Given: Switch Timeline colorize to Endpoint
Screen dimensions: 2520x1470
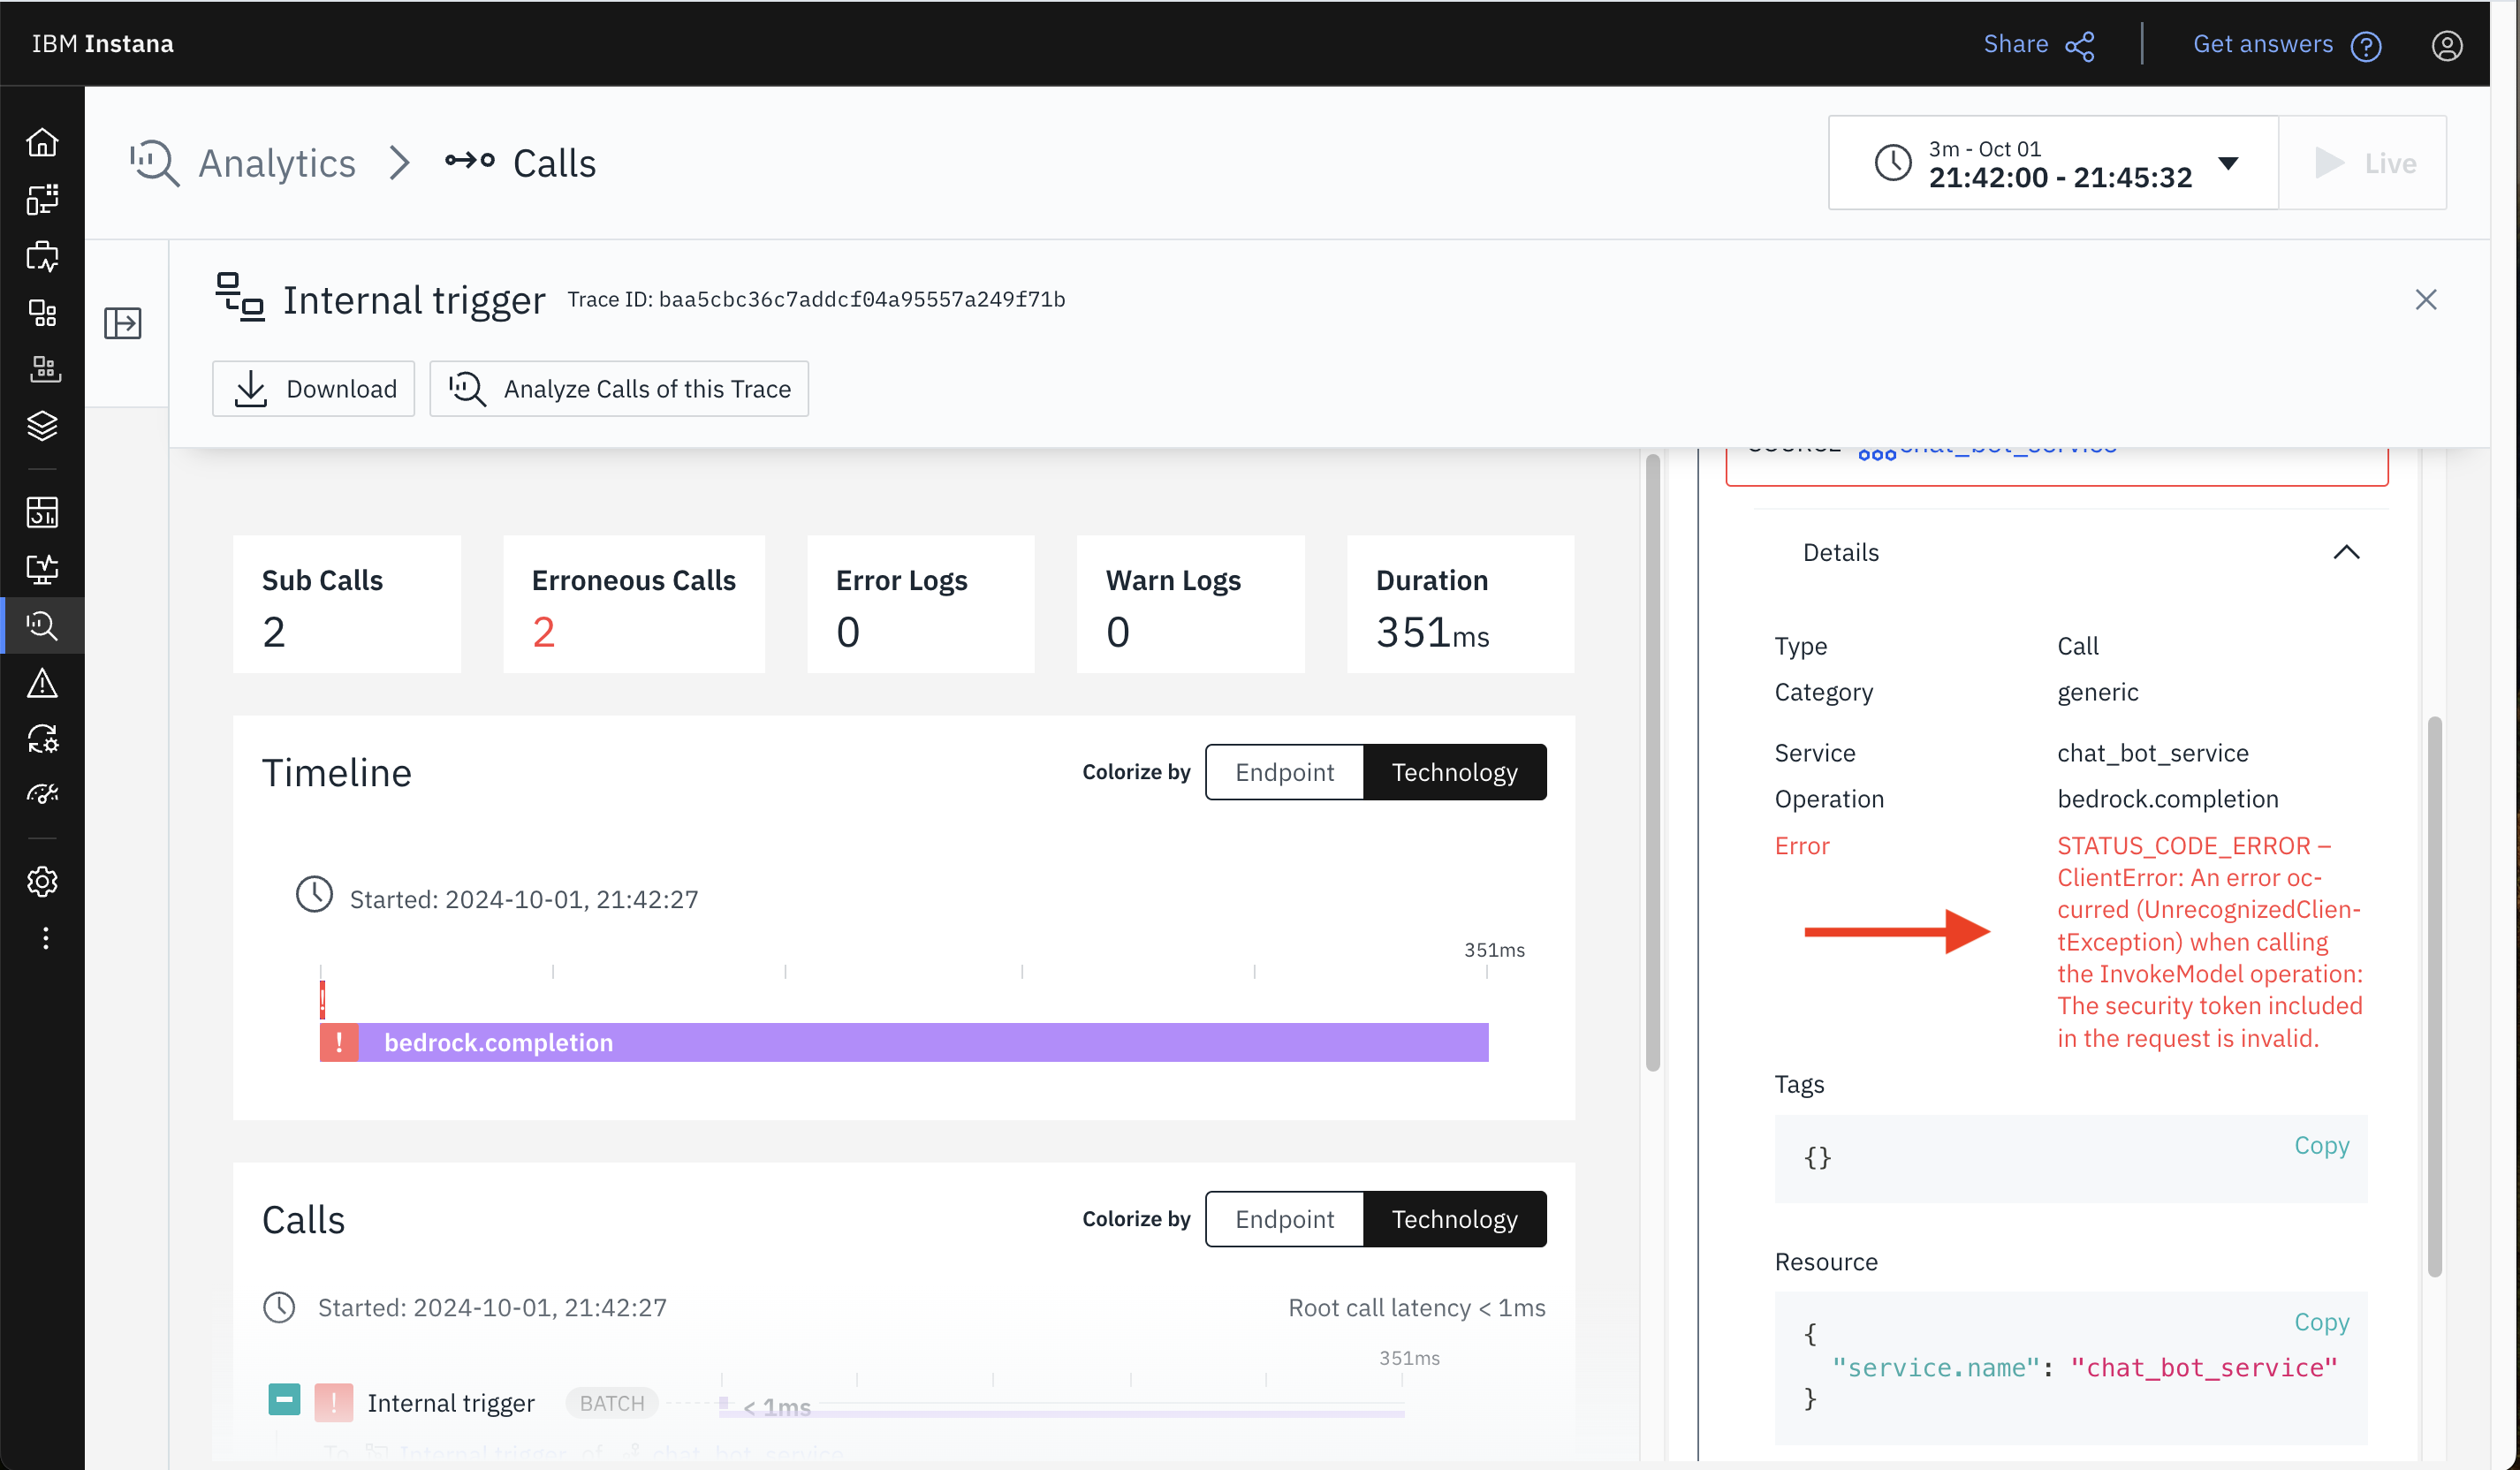Looking at the screenshot, I should pos(1284,771).
